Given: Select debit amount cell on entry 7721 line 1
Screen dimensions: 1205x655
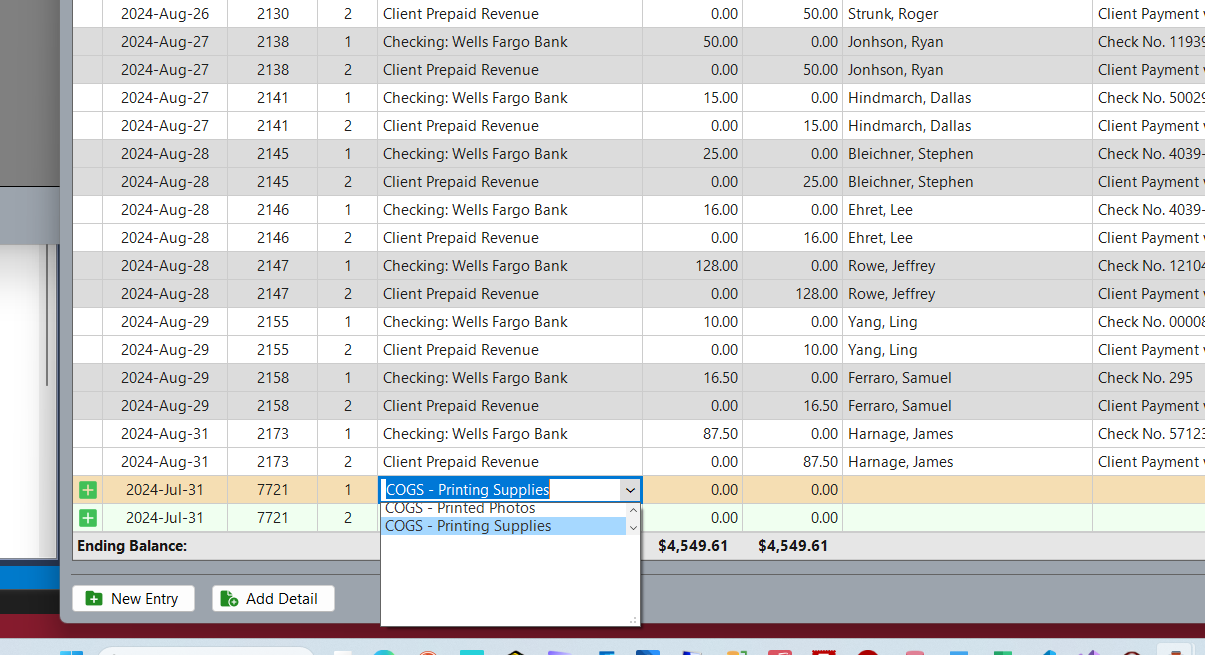Looking at the screenshot, I should pos(692,490).
